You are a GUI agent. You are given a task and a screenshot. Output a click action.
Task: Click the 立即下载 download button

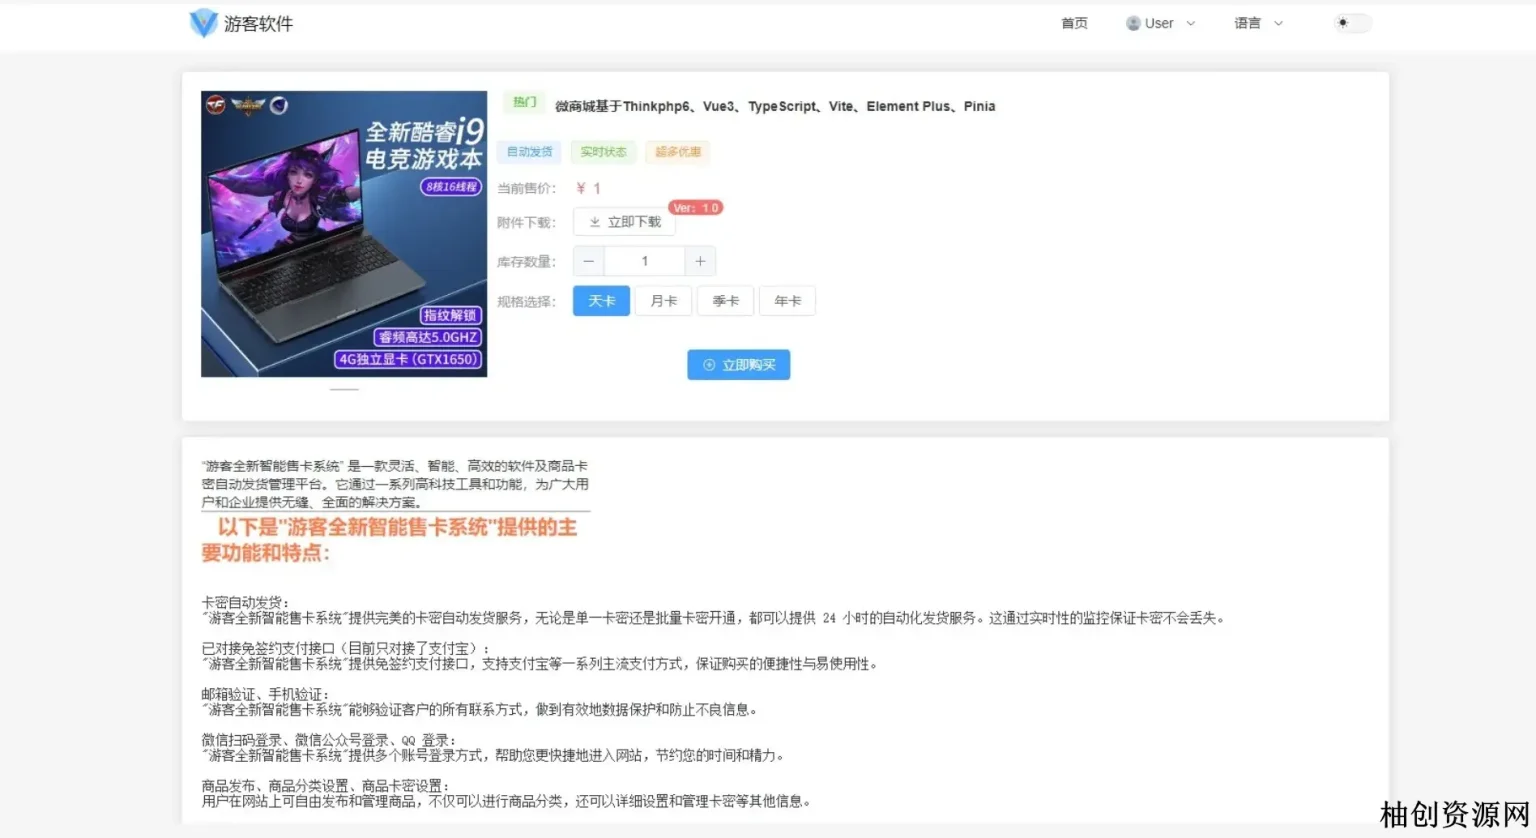(625, 222)
